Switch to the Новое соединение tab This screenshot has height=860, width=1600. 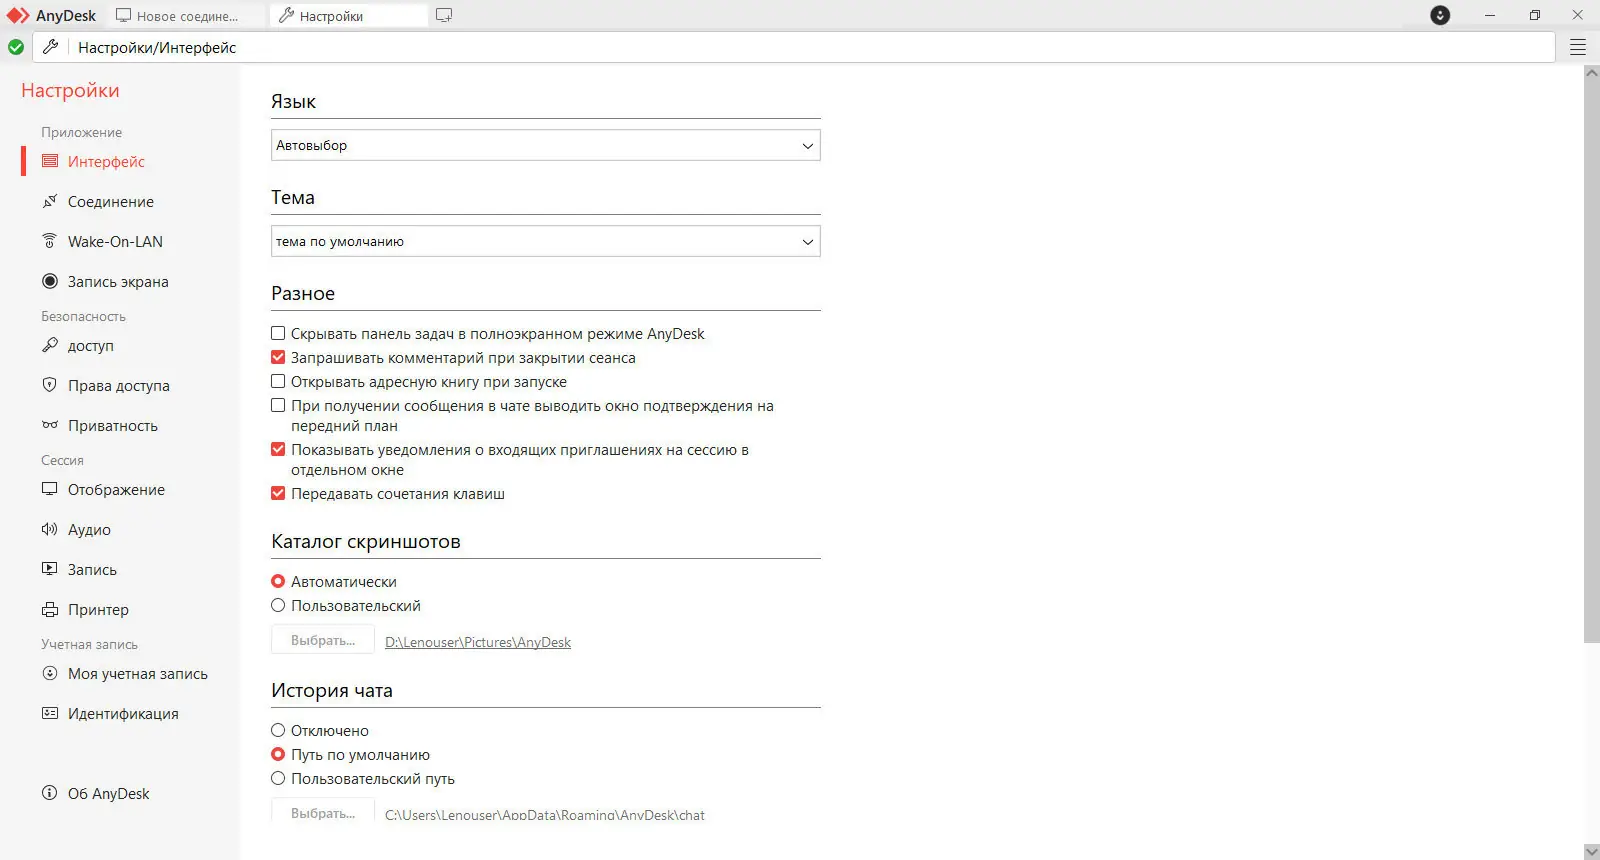pyautogui.click(x=186, y=16)
